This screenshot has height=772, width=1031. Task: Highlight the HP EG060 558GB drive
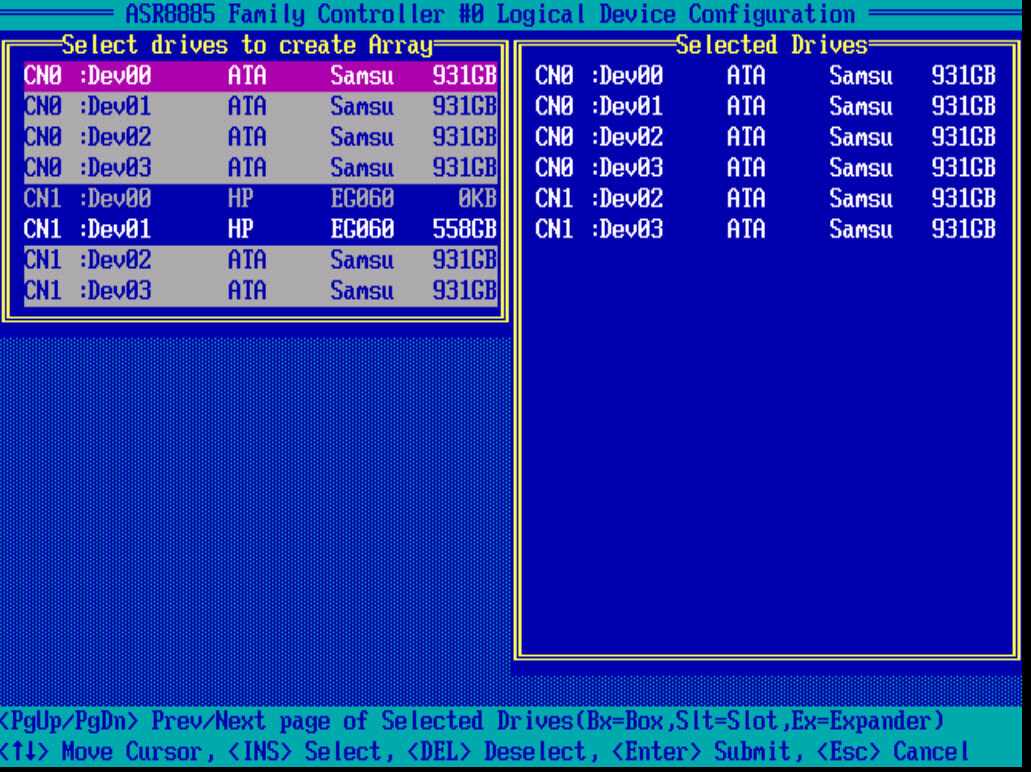pyautogui.click(x=260, y=230)
